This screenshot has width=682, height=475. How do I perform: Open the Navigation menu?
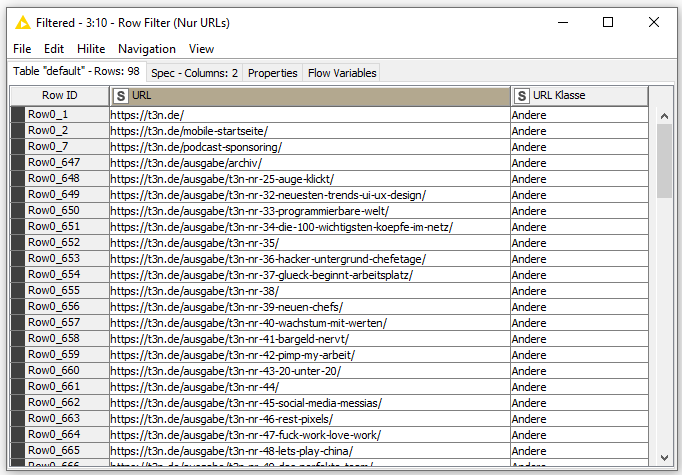click(147, 49)
